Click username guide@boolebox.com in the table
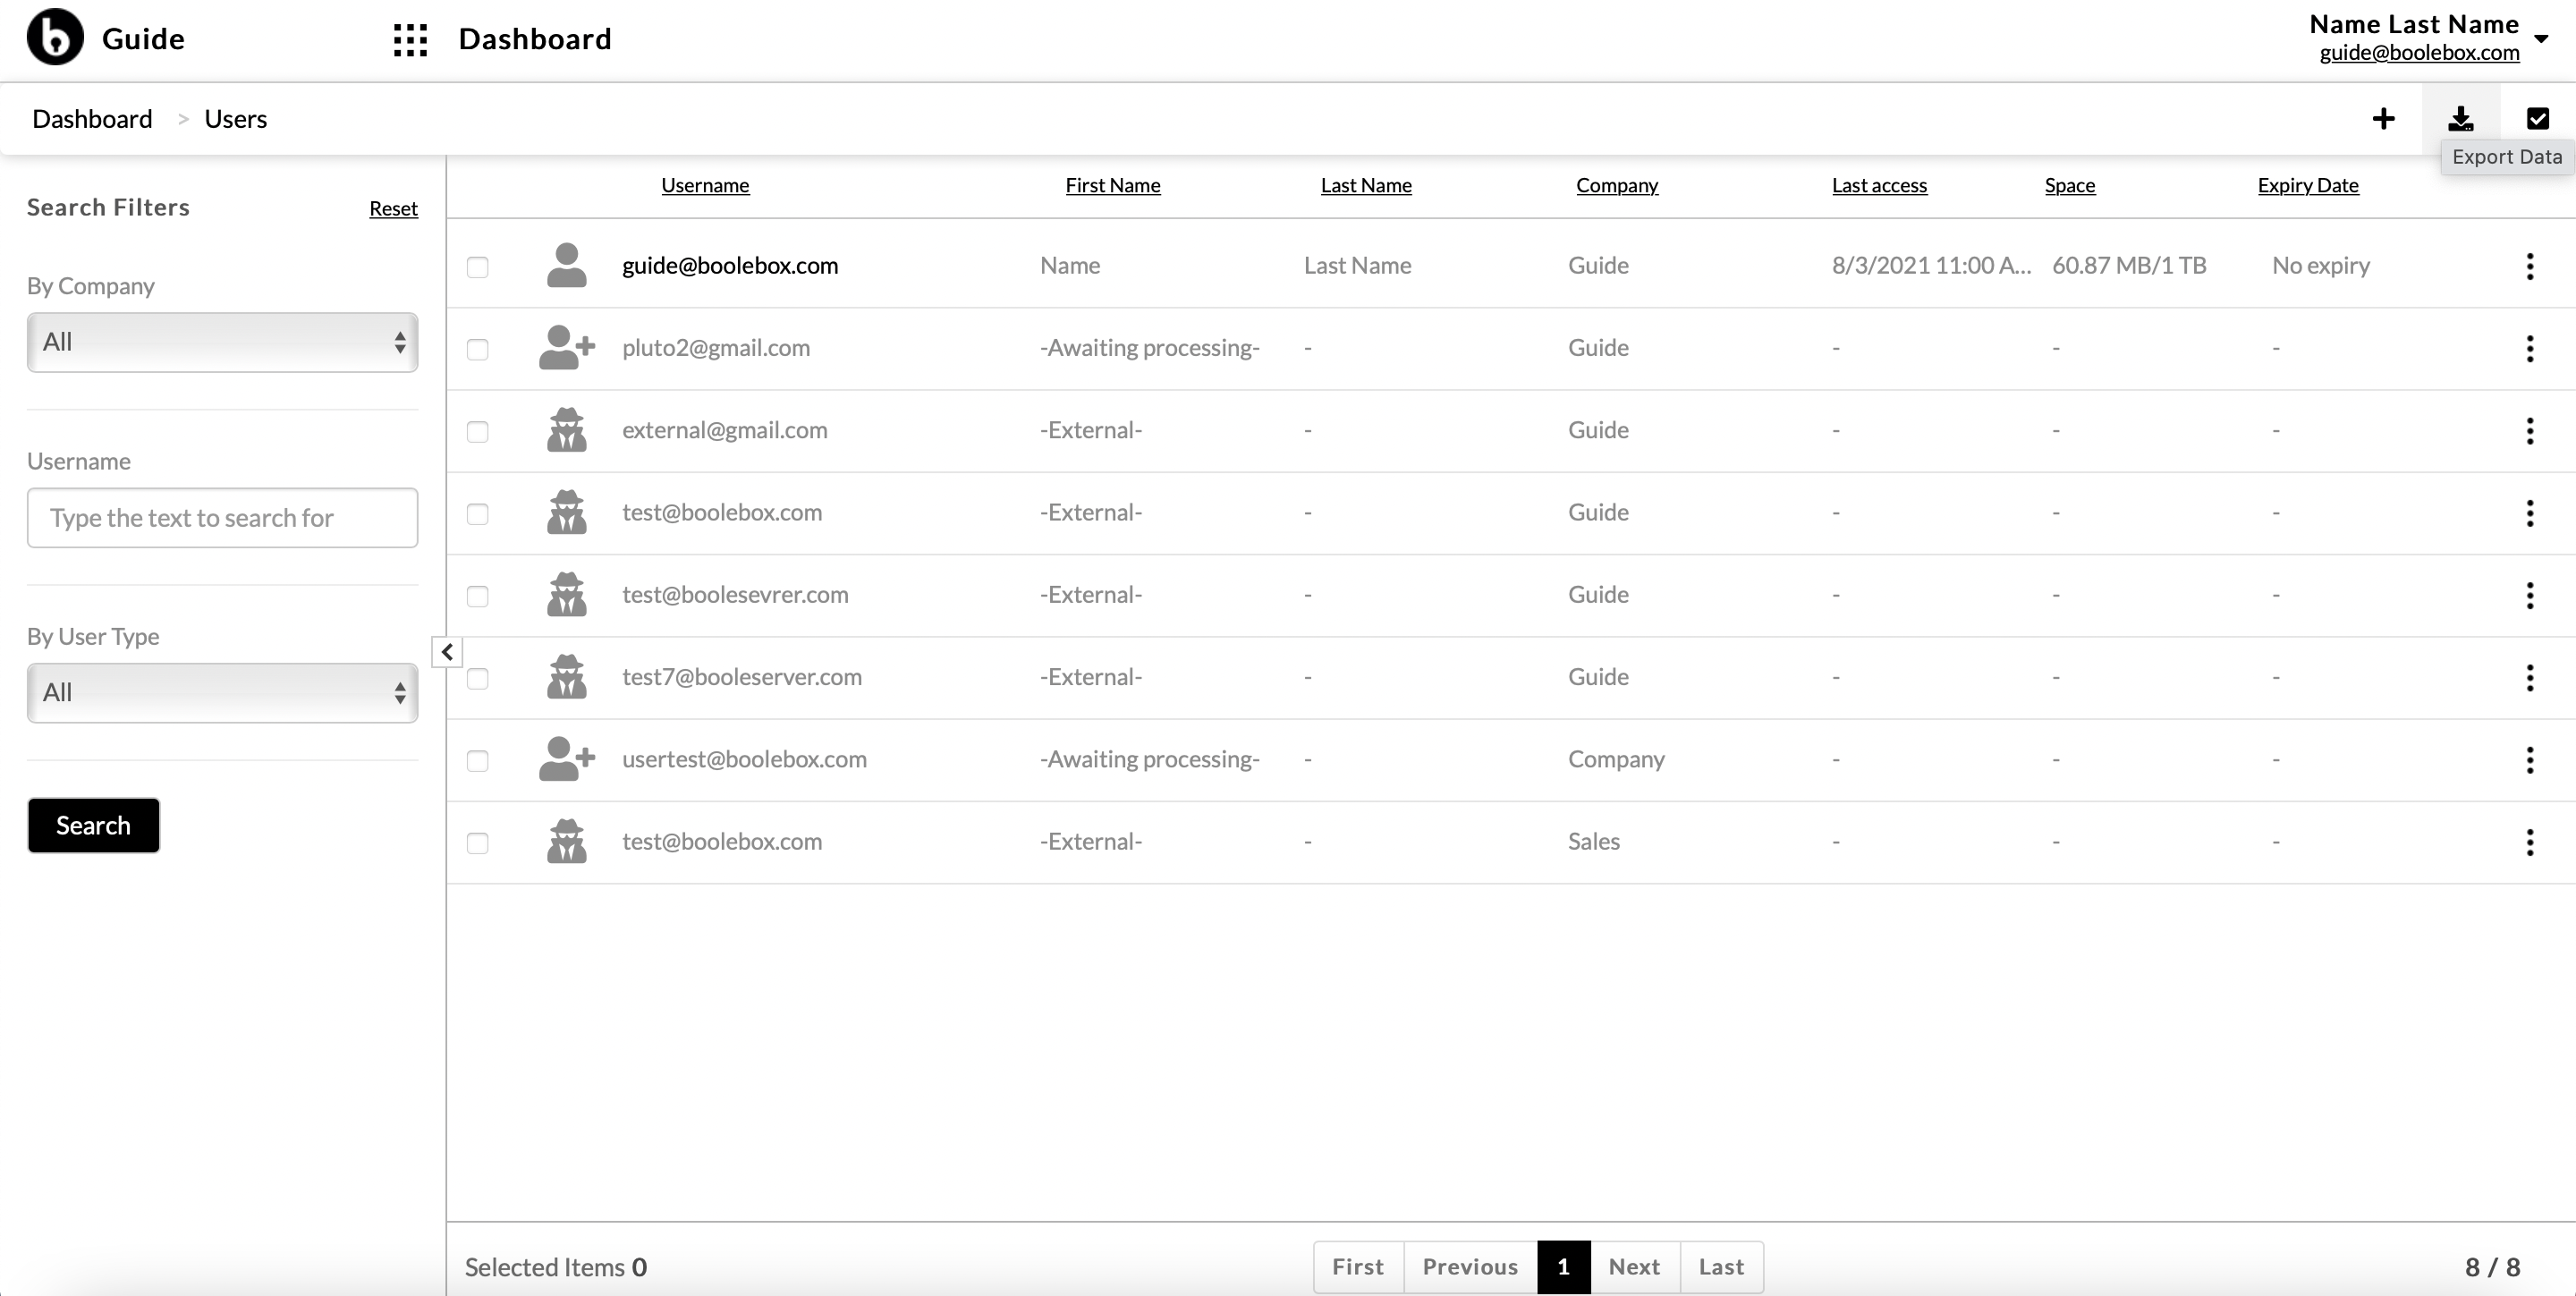Image resolution: width=2576 pixels, height=1296 pixels. click(x=730, y=265)
